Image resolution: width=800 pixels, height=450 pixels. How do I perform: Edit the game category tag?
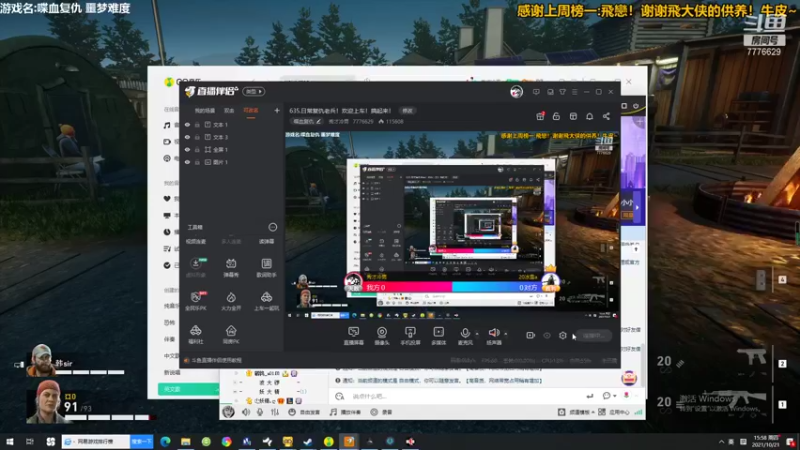click(x=307, y=121)
